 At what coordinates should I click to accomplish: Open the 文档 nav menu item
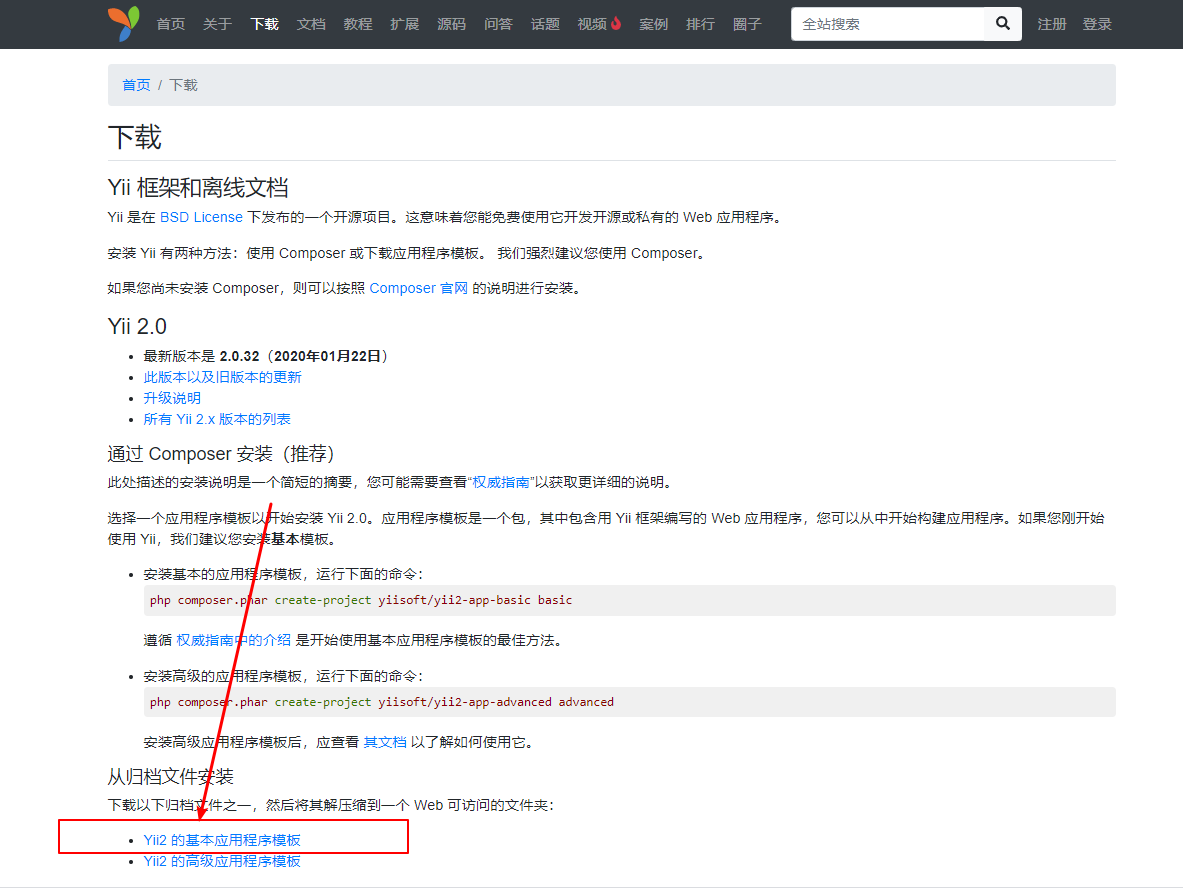311,24
